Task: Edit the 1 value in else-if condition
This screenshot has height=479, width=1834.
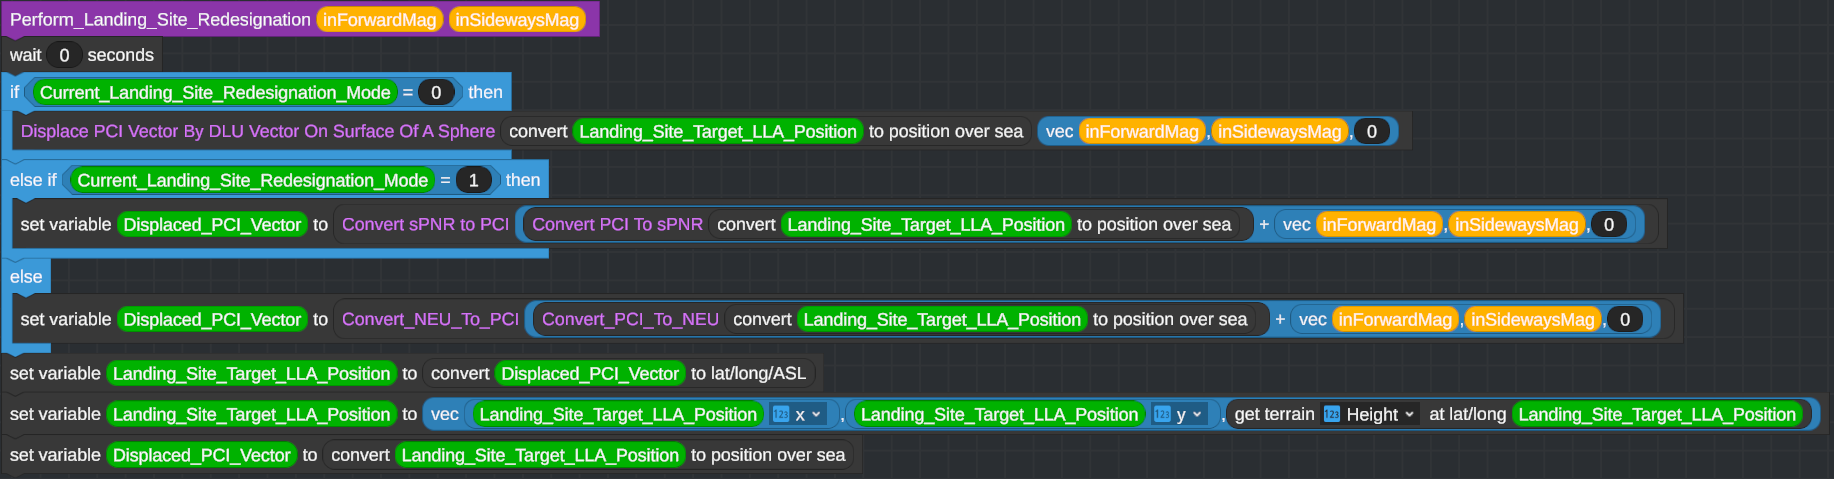Action: click(473, 180)
